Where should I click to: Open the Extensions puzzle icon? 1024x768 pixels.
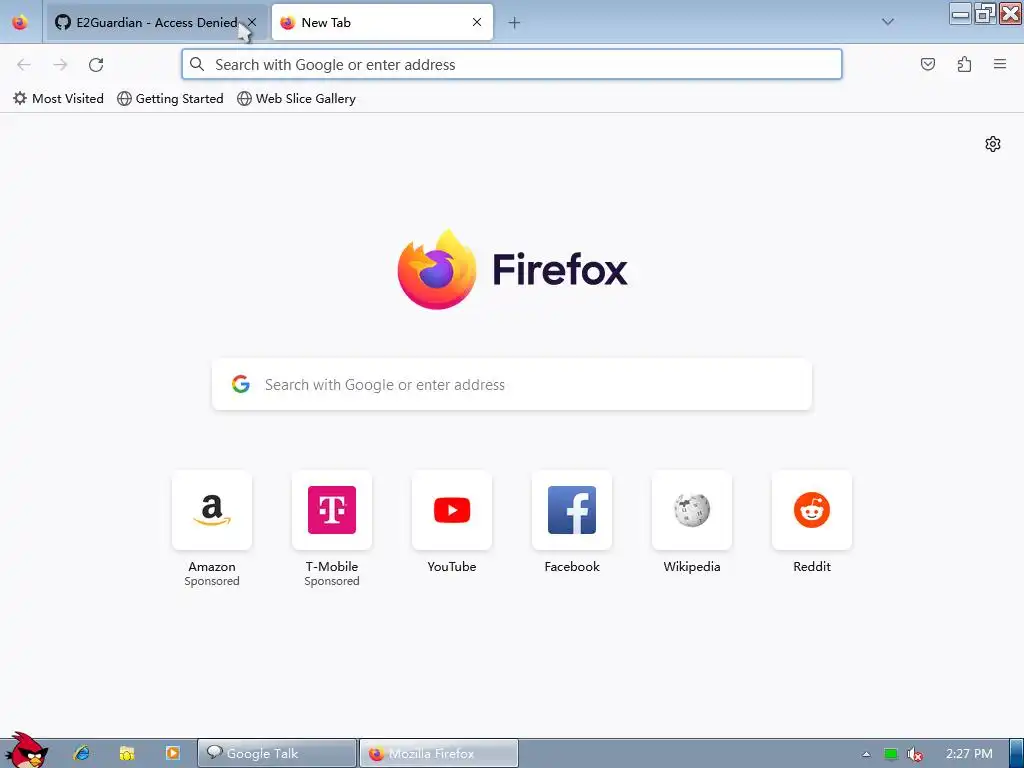click(x=964, y=64)
